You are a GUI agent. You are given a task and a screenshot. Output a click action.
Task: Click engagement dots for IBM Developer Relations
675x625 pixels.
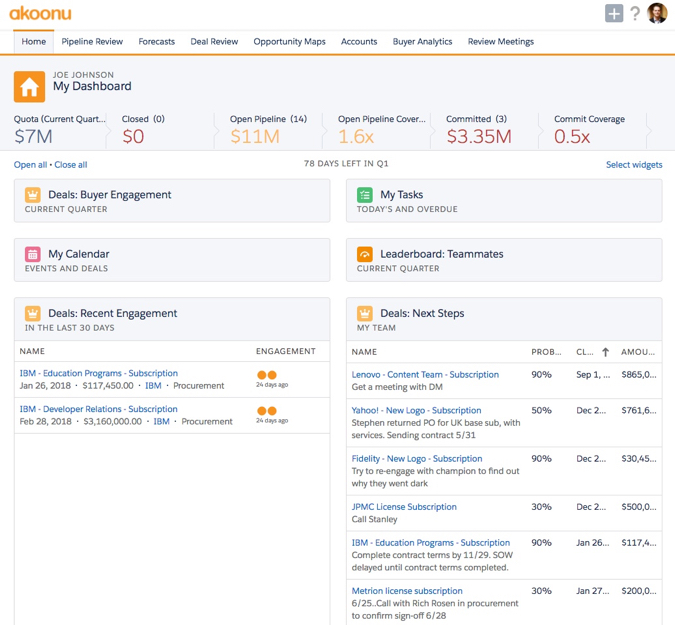[x=267, y=411]
